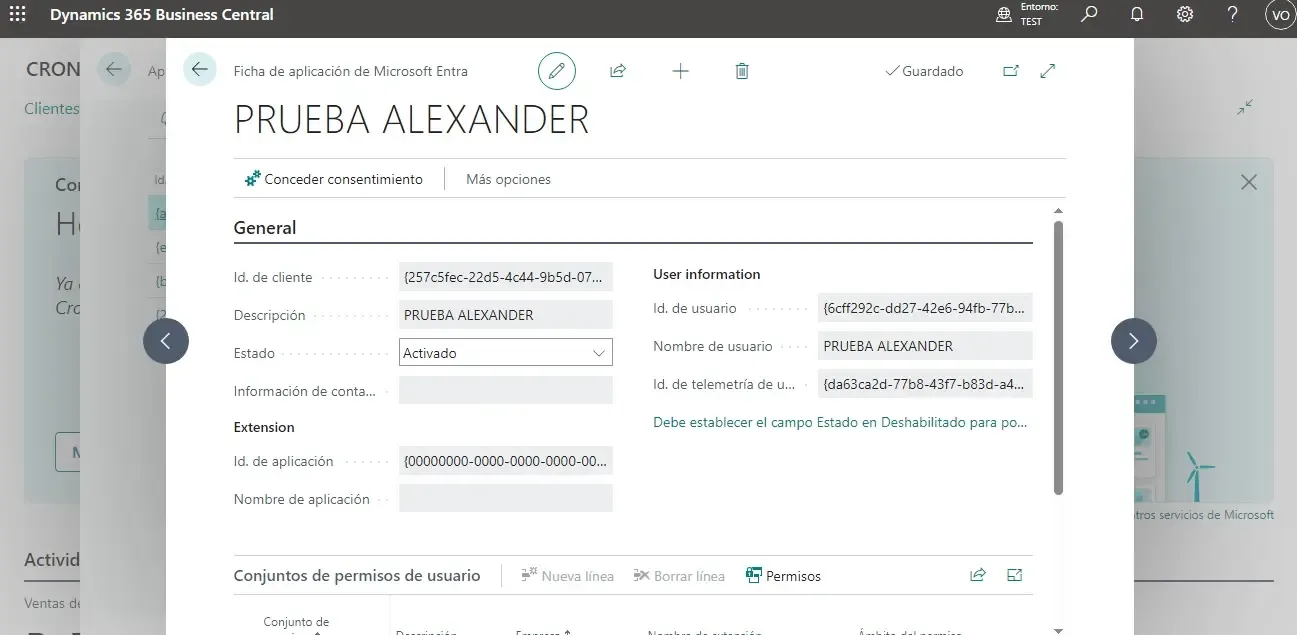The width and height of the screenshot is (1297, 635).
Task: Click the pencil edit icon
Action: (557, 71)
